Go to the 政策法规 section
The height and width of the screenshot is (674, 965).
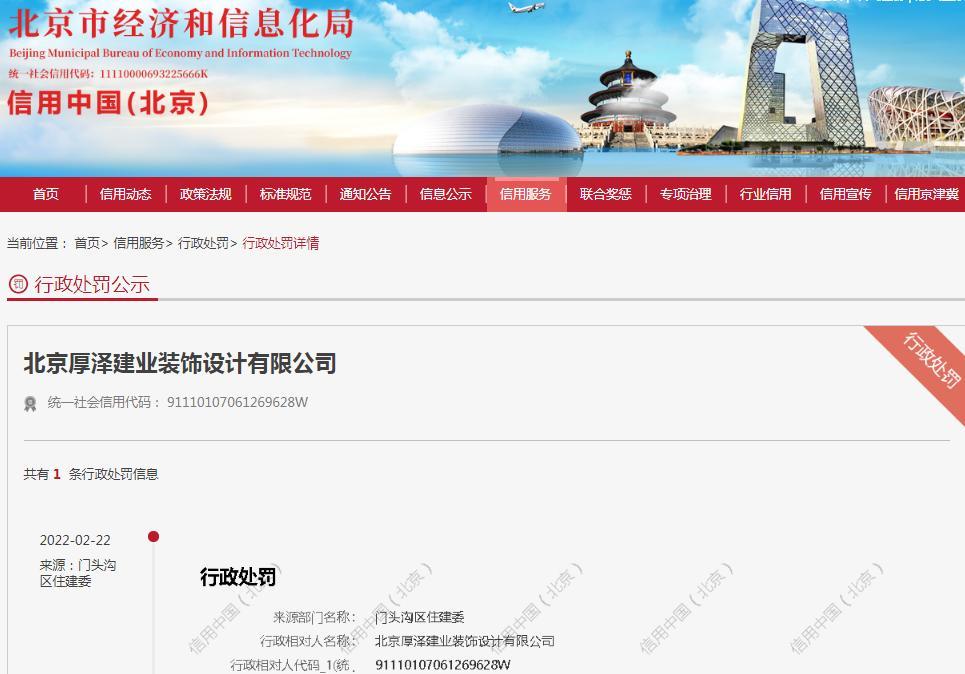pyautogui.click(x=206, y=194)
